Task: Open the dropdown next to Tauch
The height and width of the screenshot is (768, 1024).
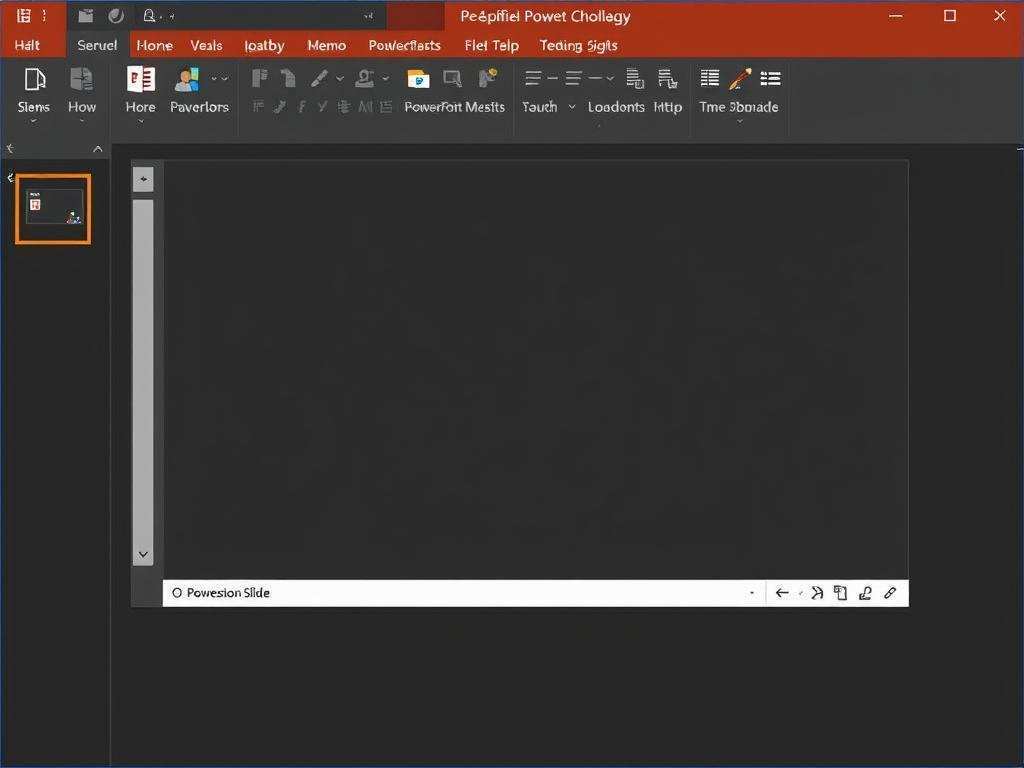Action: pyautogui.click(x=572, y=107)
